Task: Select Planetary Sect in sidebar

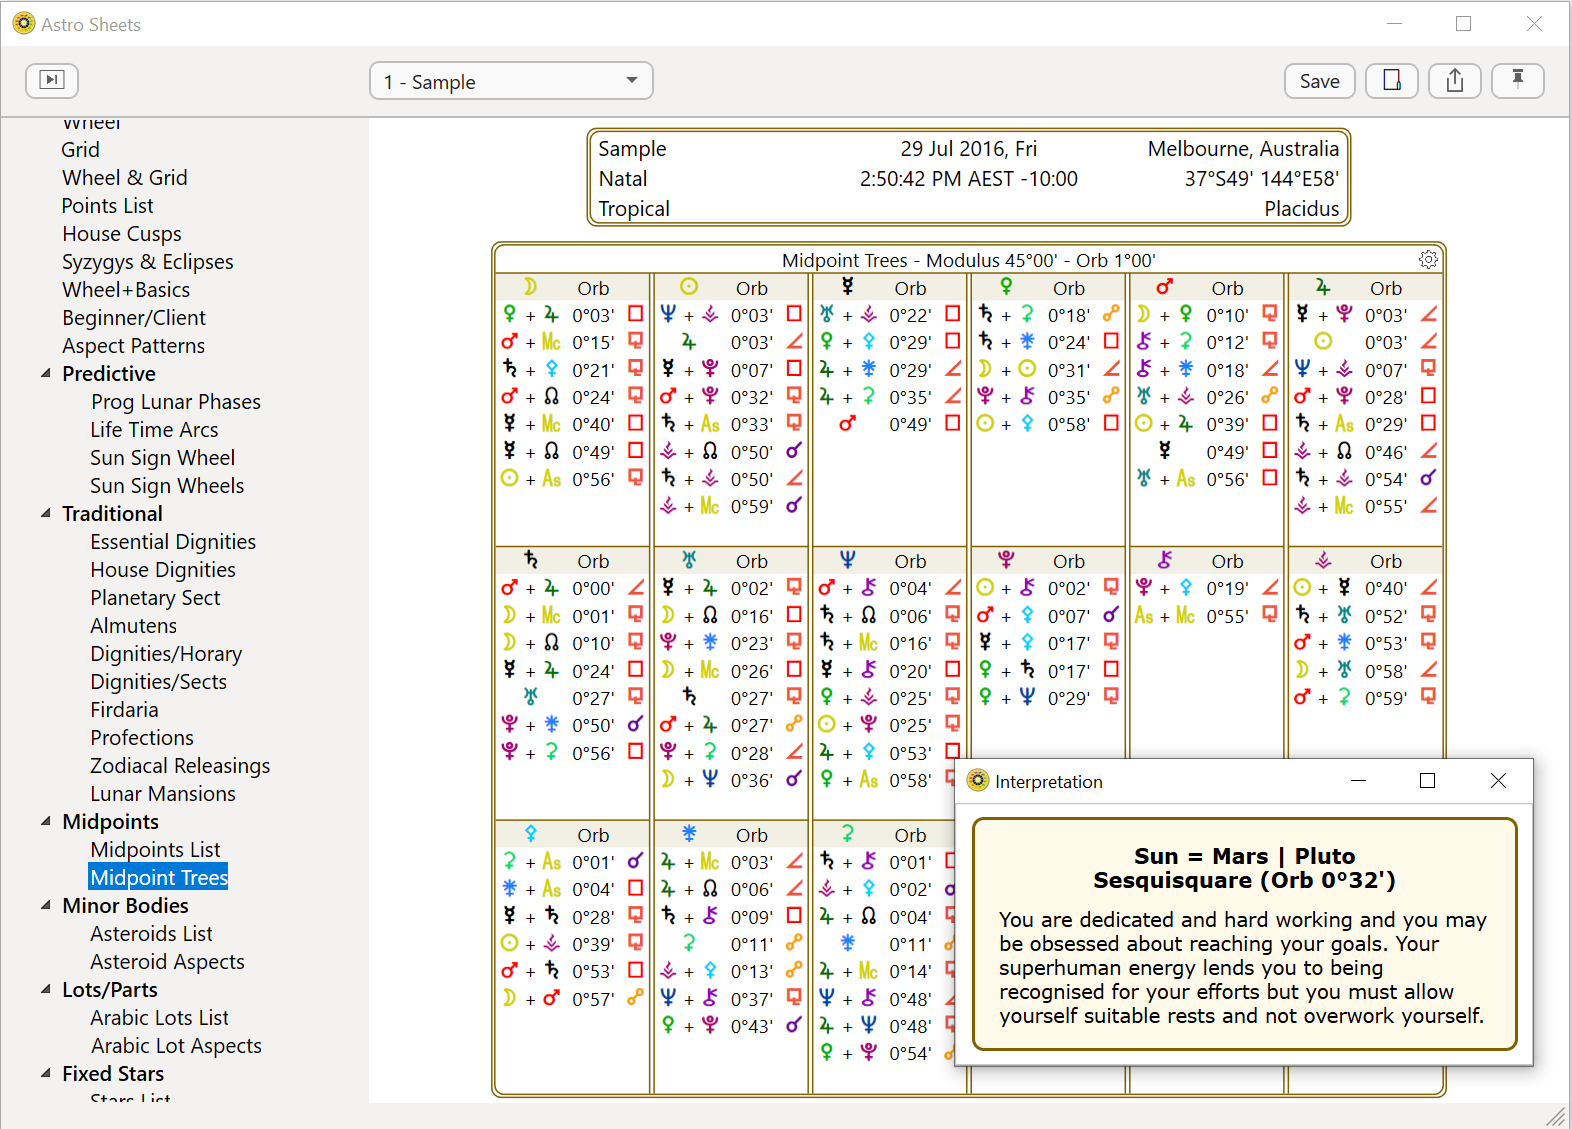Action: click(155, 598)
